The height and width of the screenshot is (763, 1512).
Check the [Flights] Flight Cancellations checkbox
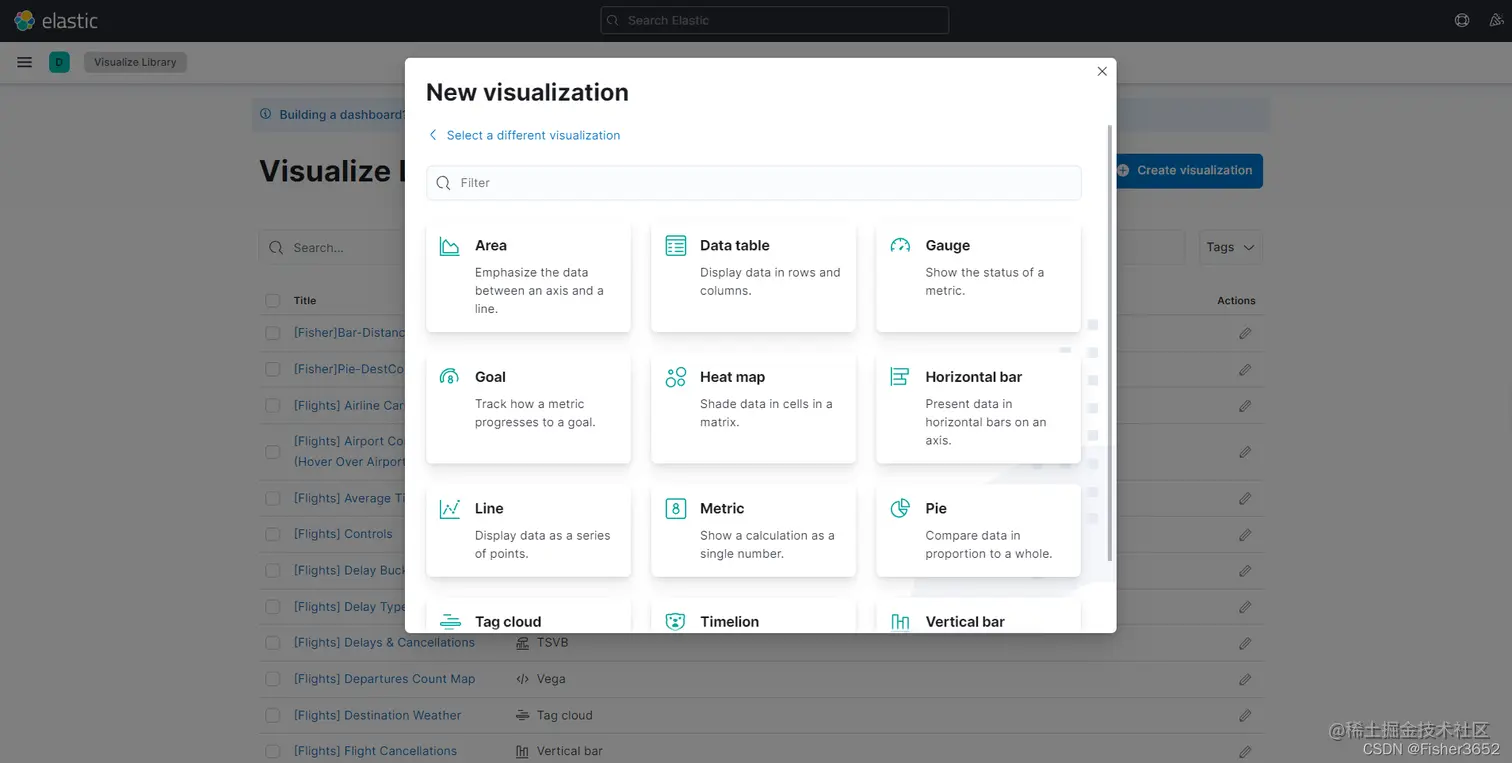click(273, 751)
